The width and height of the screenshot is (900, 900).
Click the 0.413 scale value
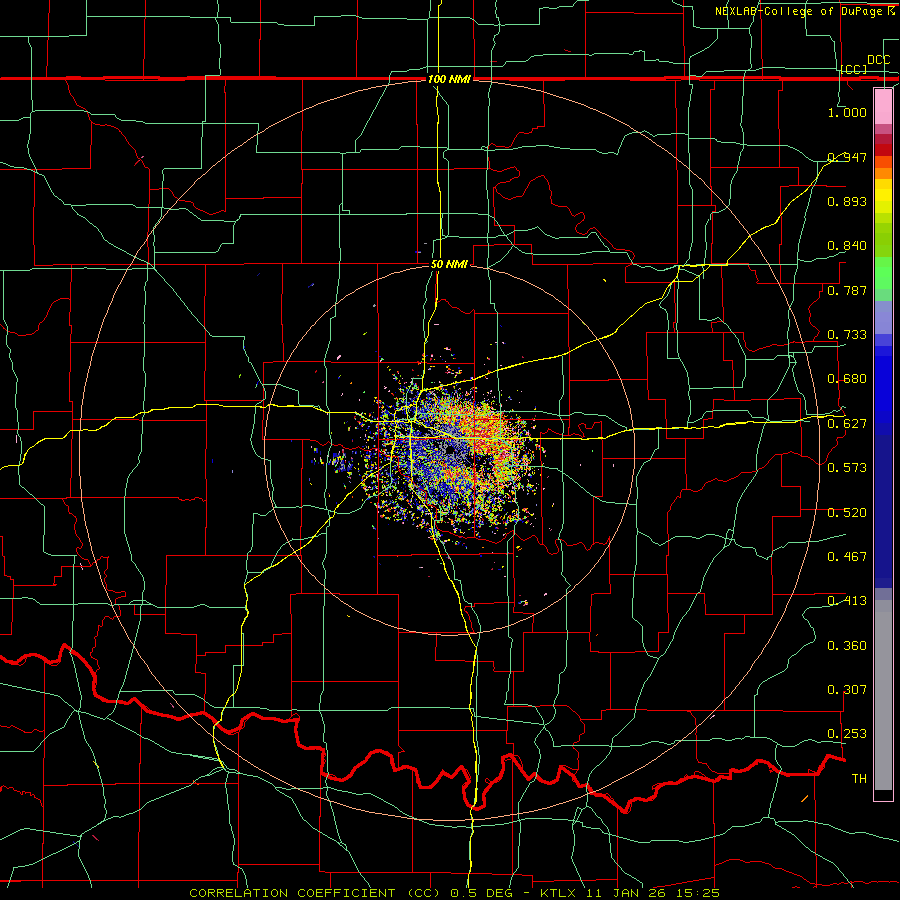pyautogui.click(x=847, y=601)
